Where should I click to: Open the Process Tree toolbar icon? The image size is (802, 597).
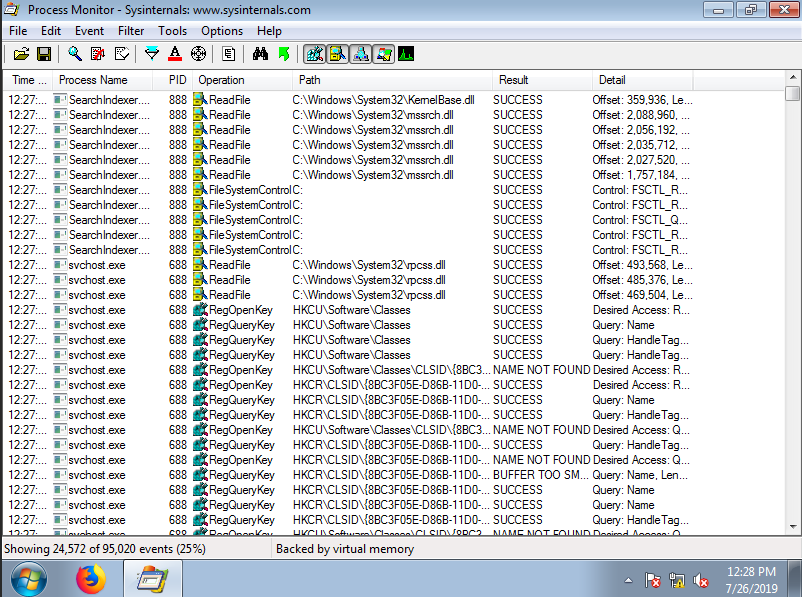pyautogui.click(x=229, y=54)
